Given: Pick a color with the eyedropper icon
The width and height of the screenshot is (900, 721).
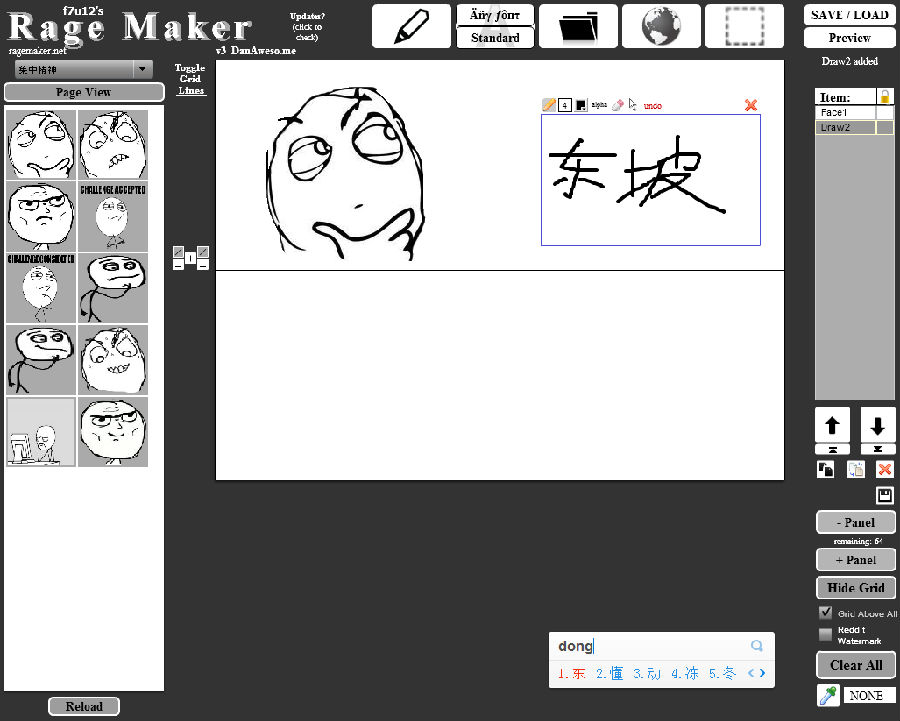Looking at the screenshot, I should pos(828,694).
